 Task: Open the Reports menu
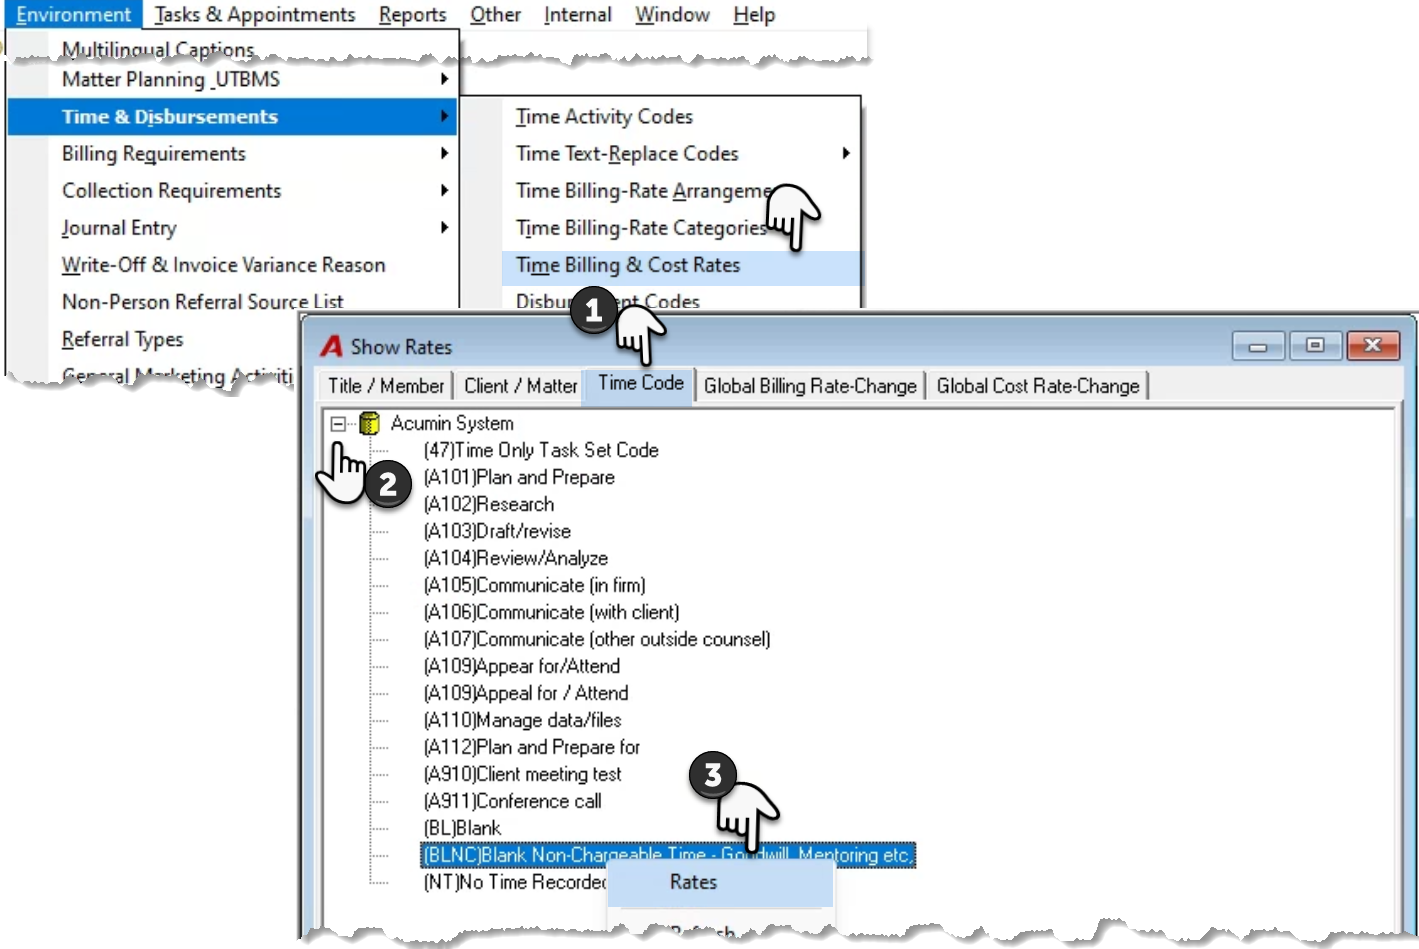click(x=412, y=15)
